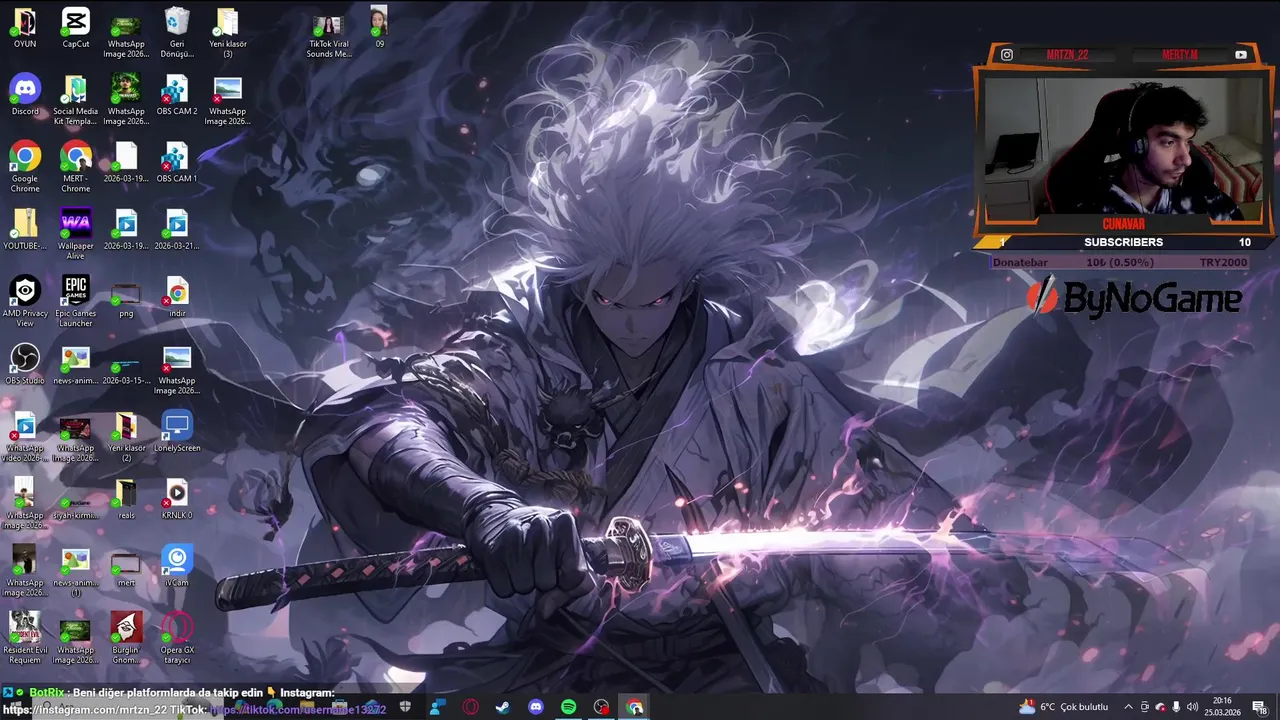Launch Google Chrome desktop shortcut
The height and width of the screenshot is (720, 1280).
pos(25,167)
